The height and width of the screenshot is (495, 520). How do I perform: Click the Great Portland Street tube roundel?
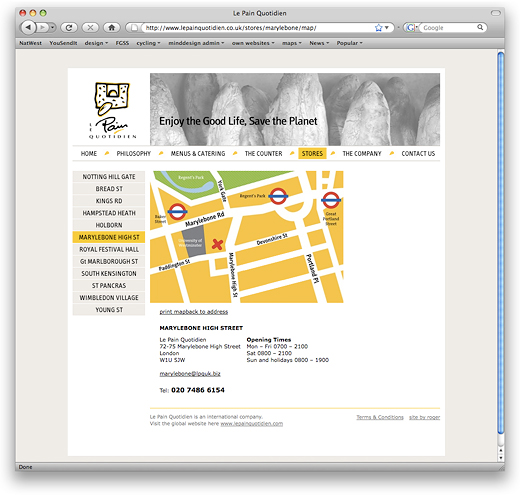[x=331, y=200]
